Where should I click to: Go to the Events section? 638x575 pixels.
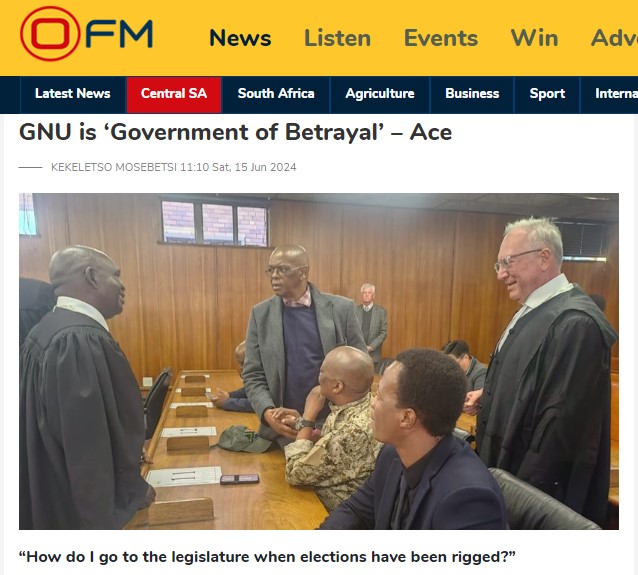click(441, 38)
